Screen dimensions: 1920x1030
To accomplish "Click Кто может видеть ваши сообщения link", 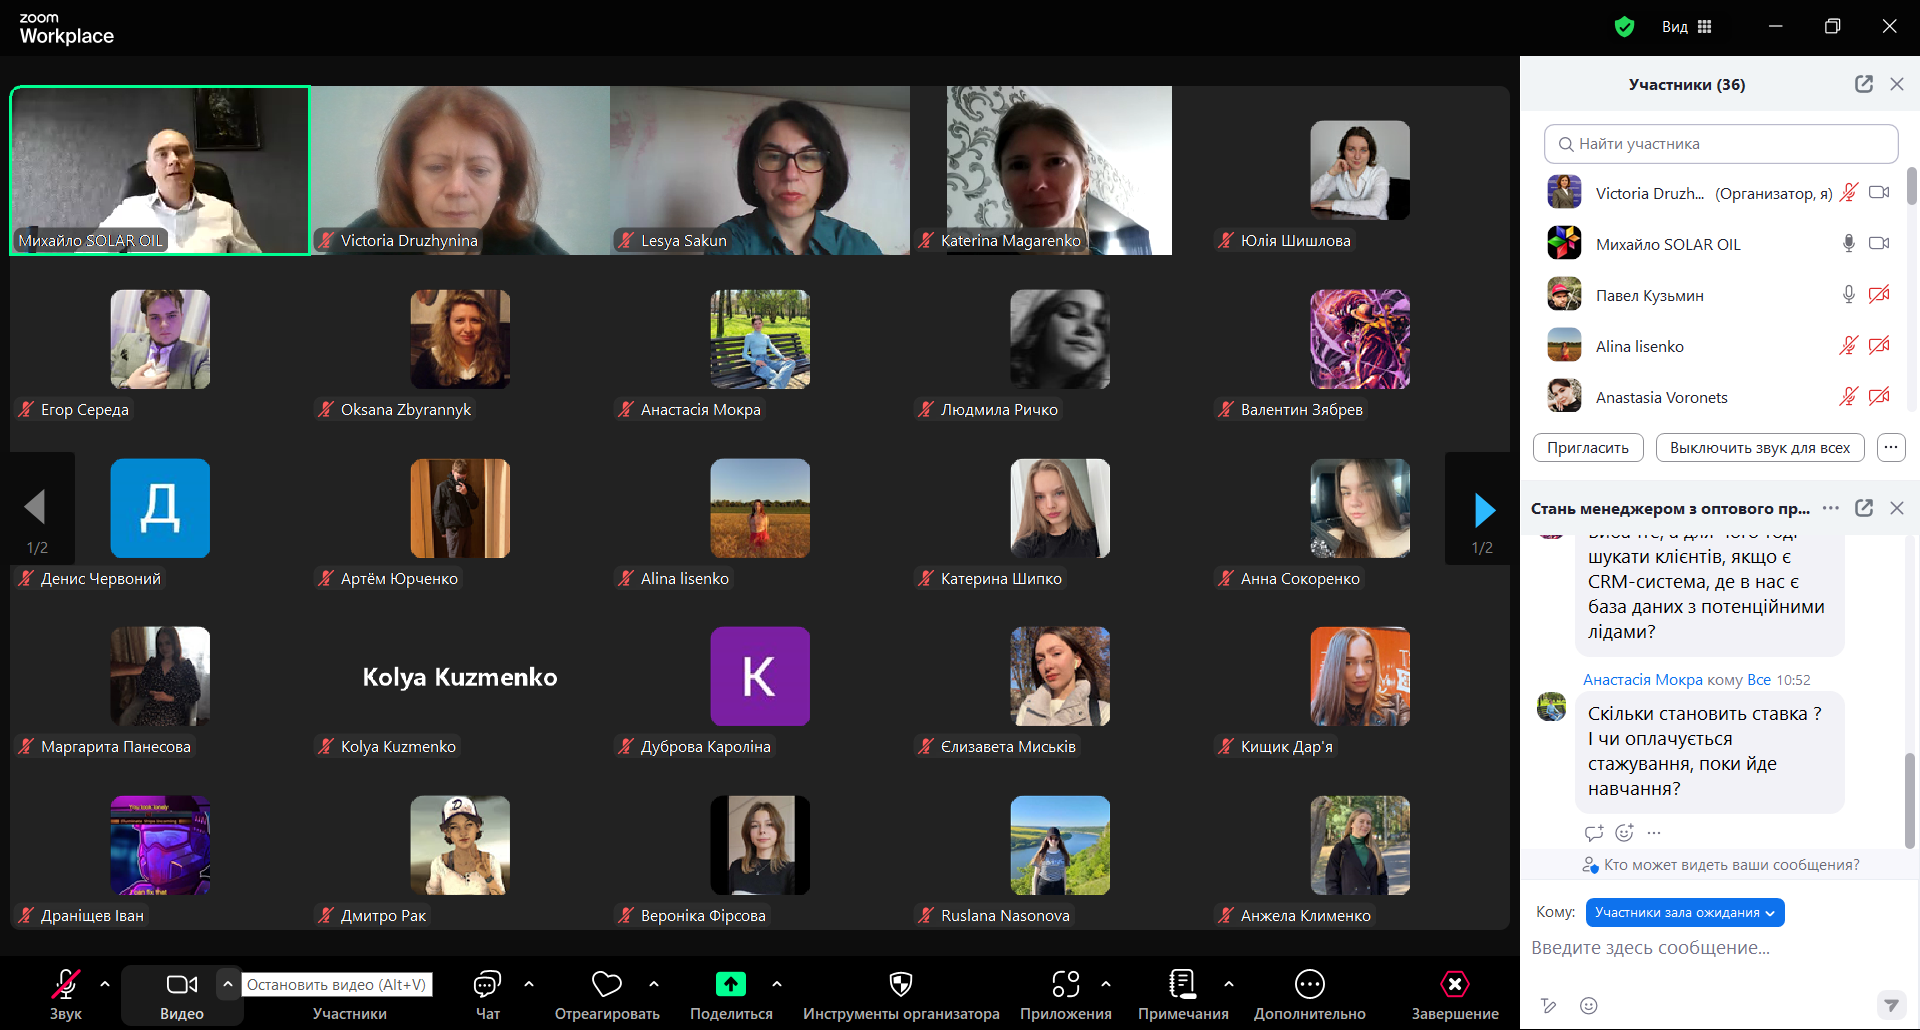I will 1732,865.
